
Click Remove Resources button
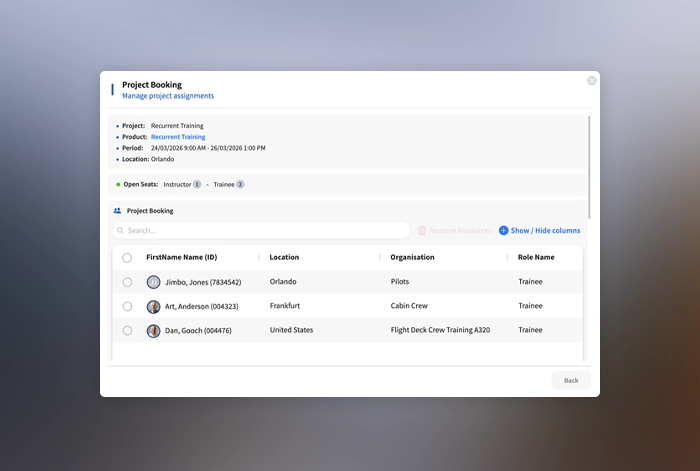click(x=455, y=230)
